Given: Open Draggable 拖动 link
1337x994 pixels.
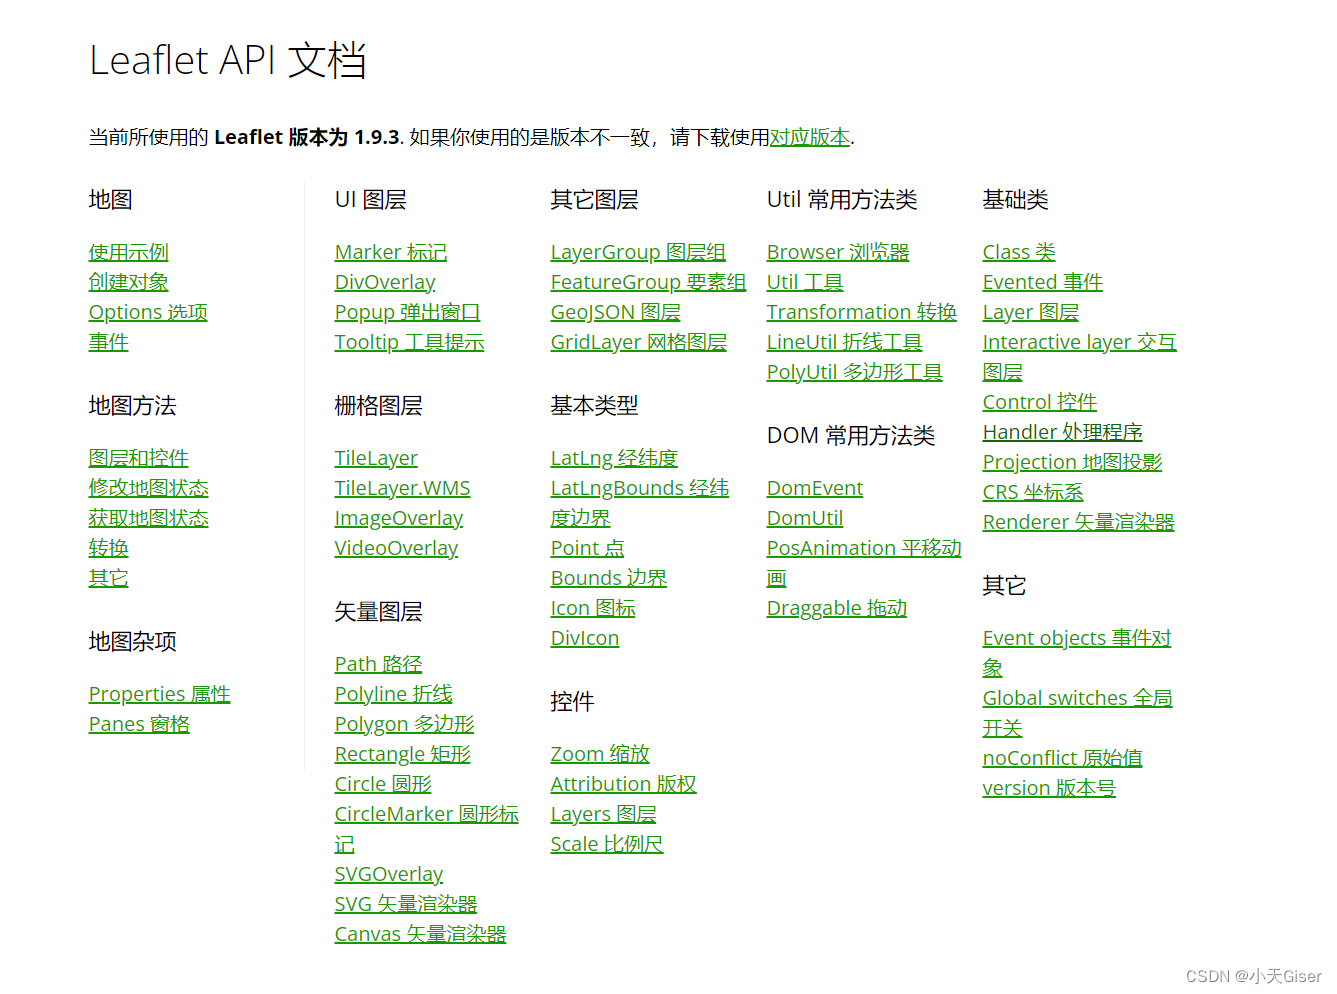Looking at the screenshot, I should click(x=837, y=608).
